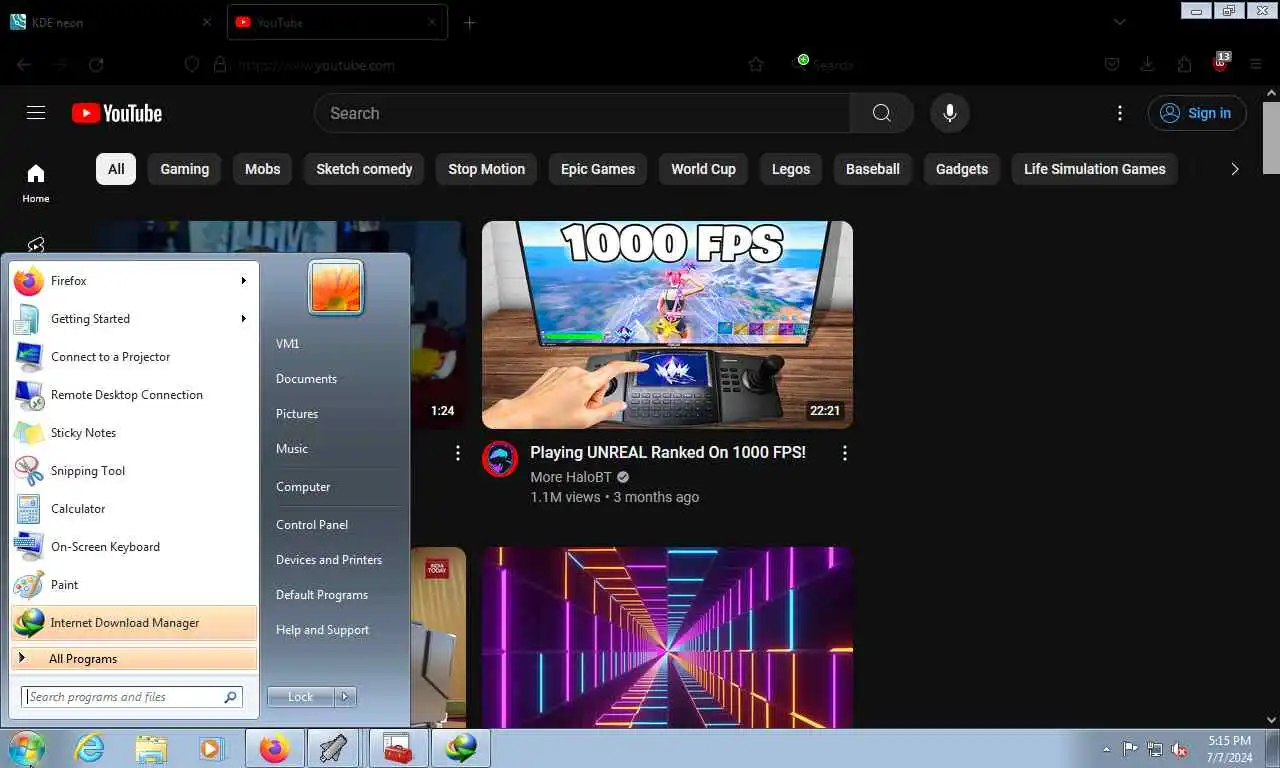Open Default Programs
The width and height of the screenshot is (1280, 768).
(322, 595)
